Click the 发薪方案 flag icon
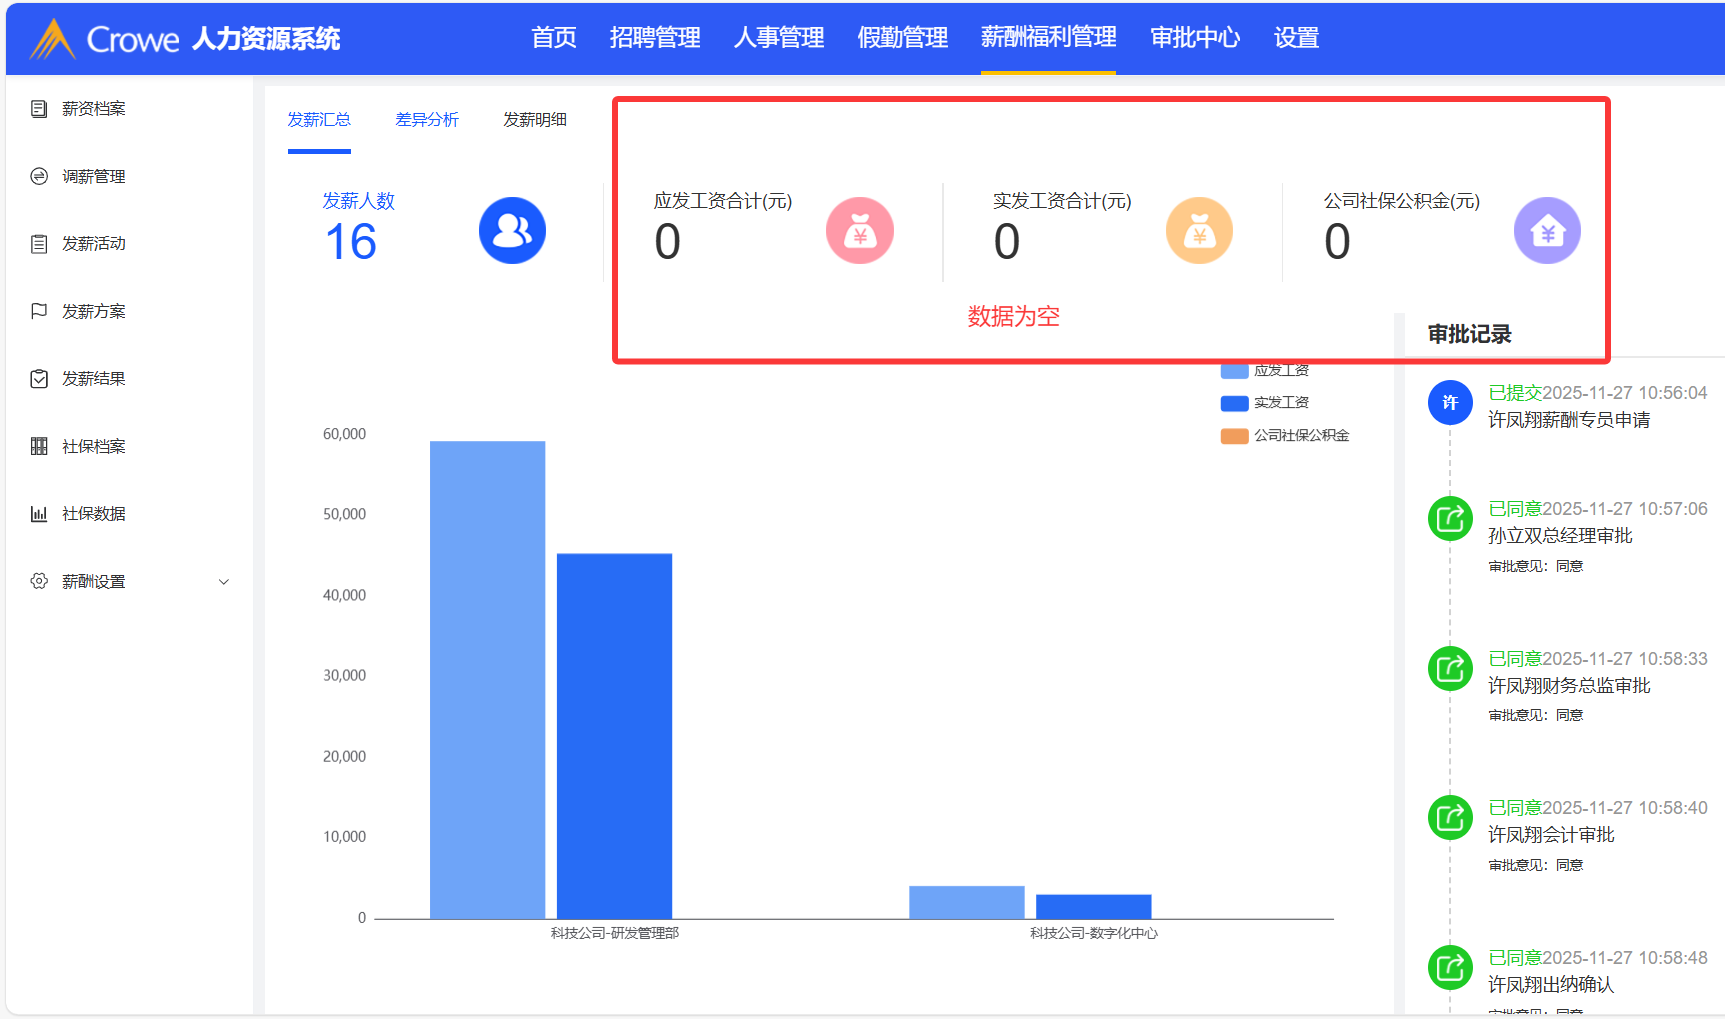Viewport: 1725px width, 1019px height. click(x=39, y=311)
